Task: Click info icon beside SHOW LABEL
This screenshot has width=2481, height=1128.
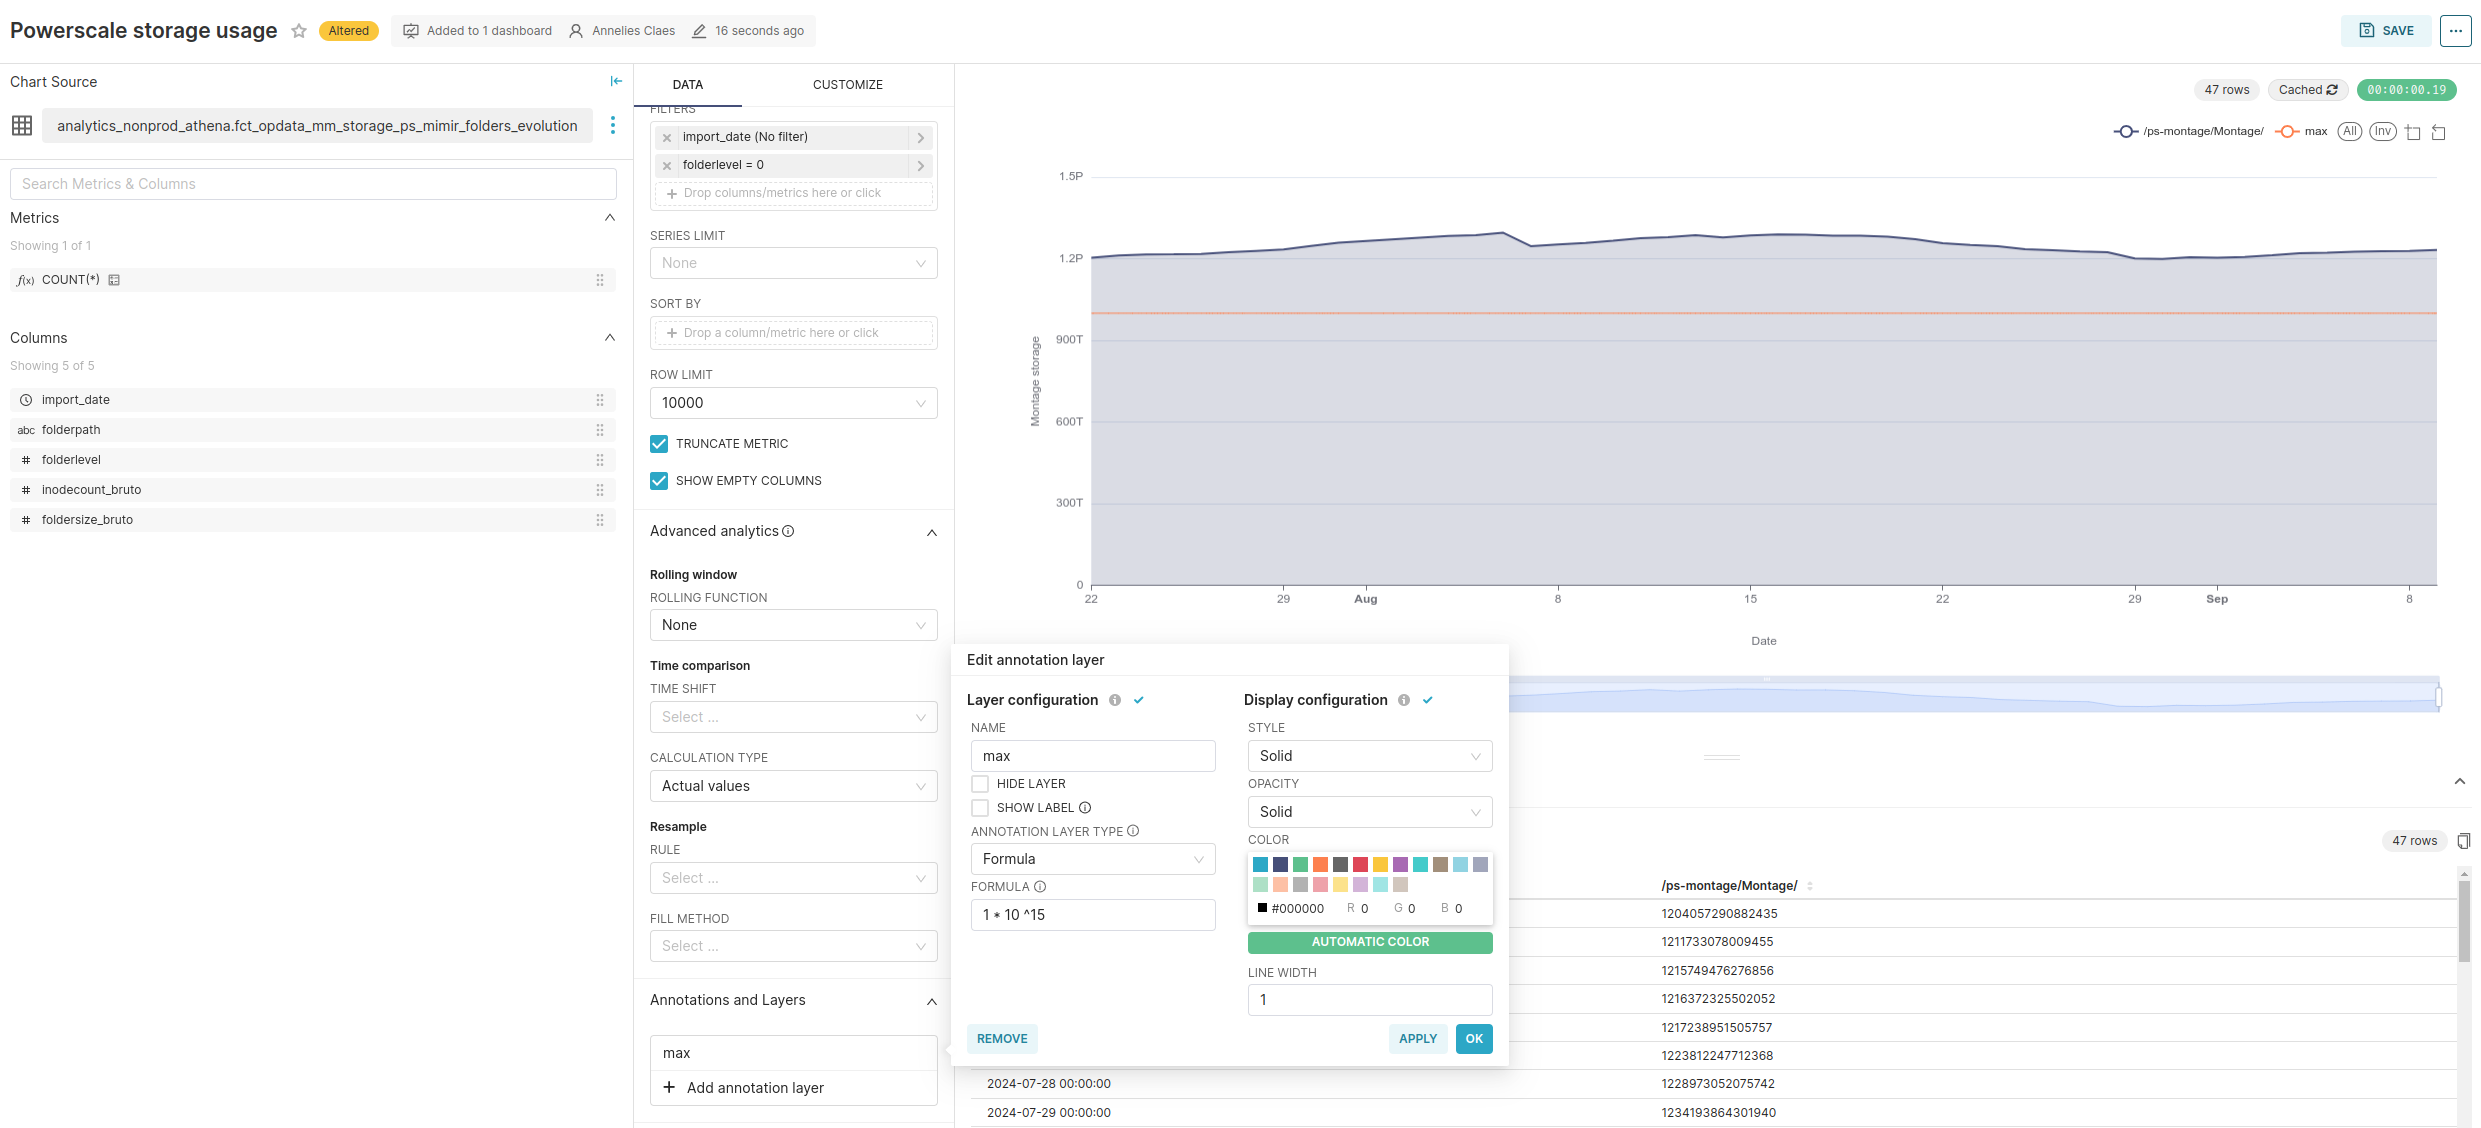Action: pyautogui.click(x=1085, y=808)
